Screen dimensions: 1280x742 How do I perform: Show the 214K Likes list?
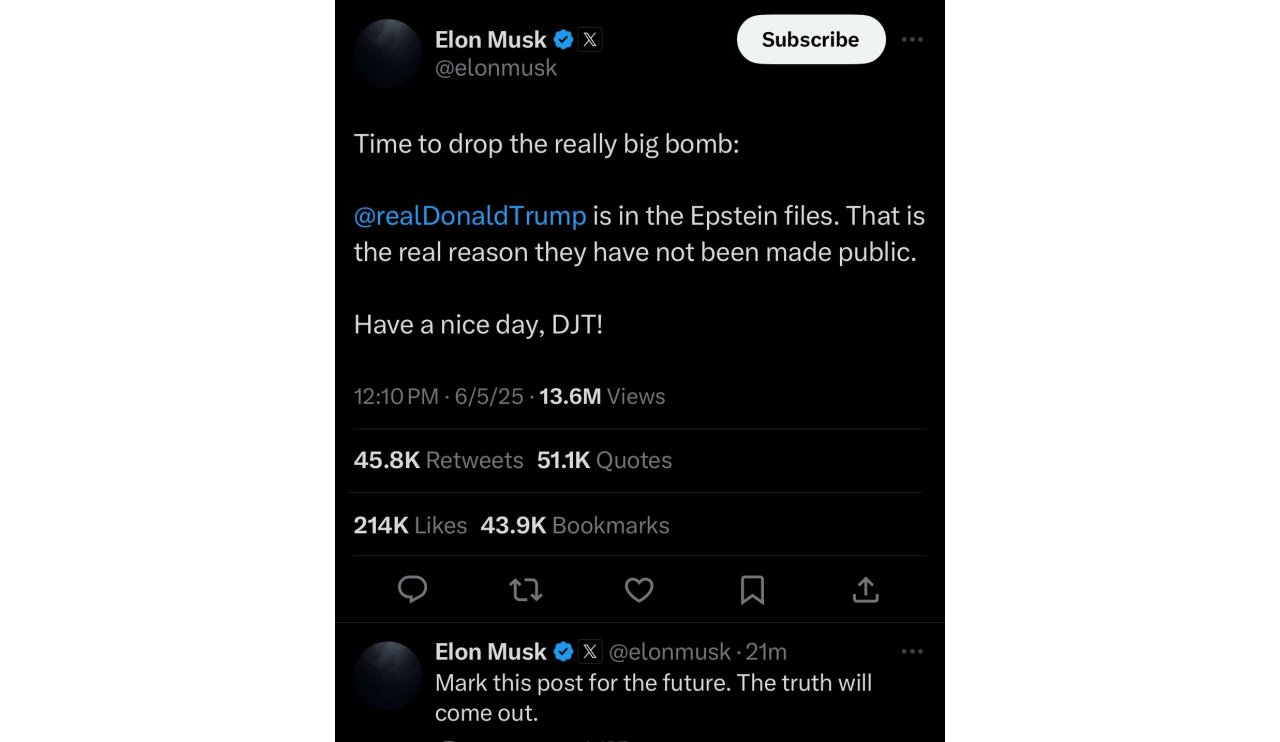click(x=410, y=525)
